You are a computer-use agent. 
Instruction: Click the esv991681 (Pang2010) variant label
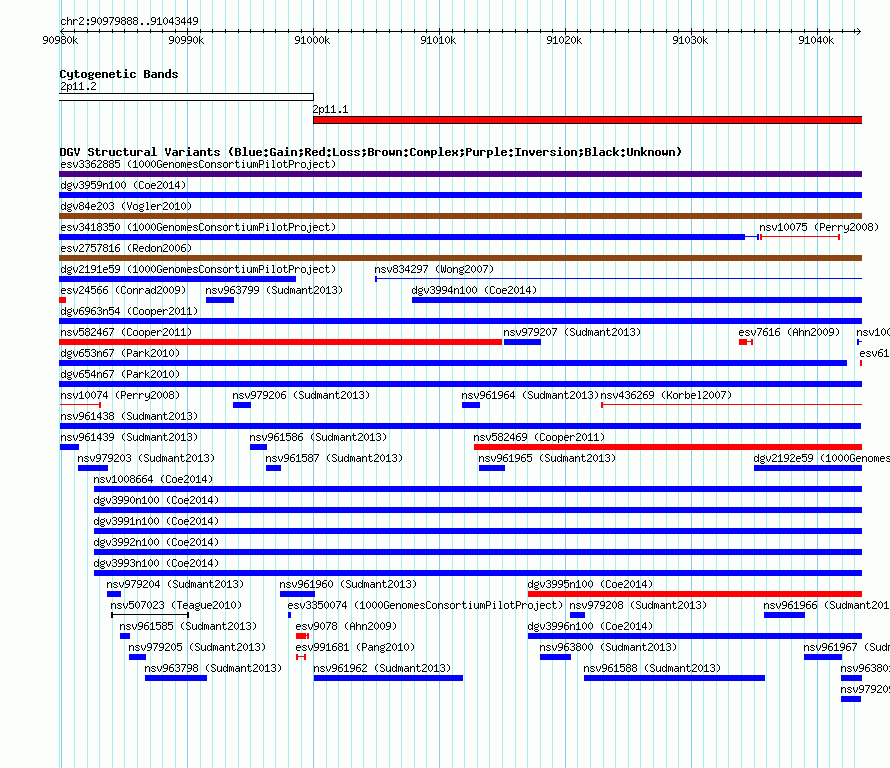click(x=355, y=648)
